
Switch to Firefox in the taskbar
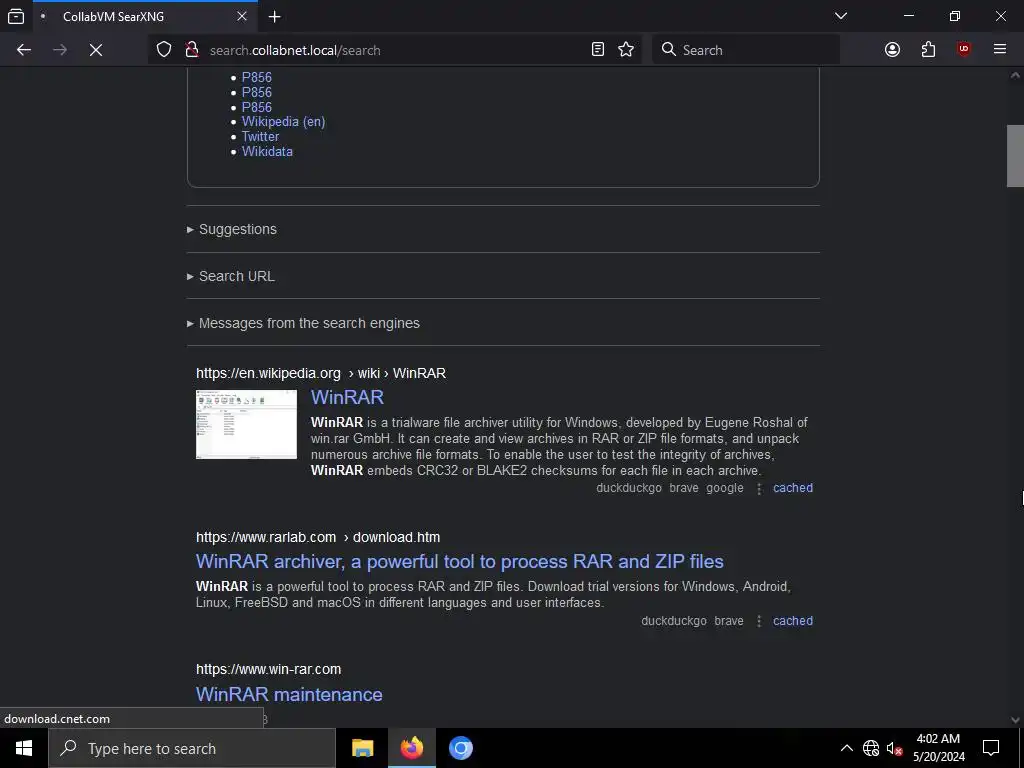(411, 748)
